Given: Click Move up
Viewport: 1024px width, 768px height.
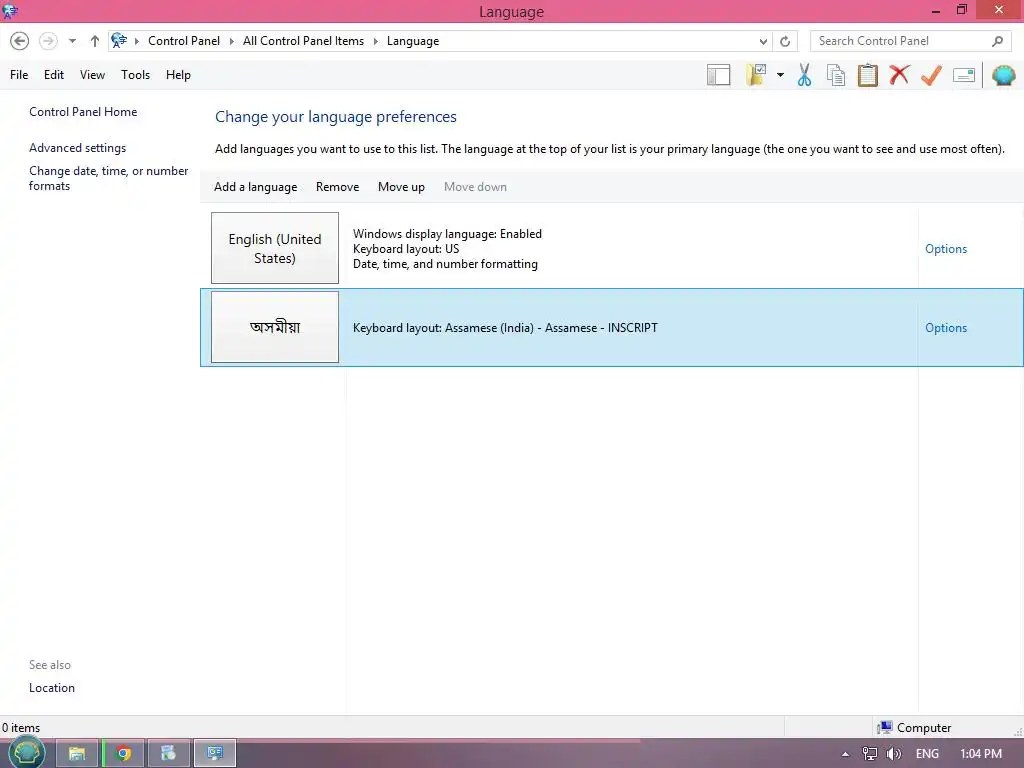Looking at the screenshot, I should pos(401,187).
